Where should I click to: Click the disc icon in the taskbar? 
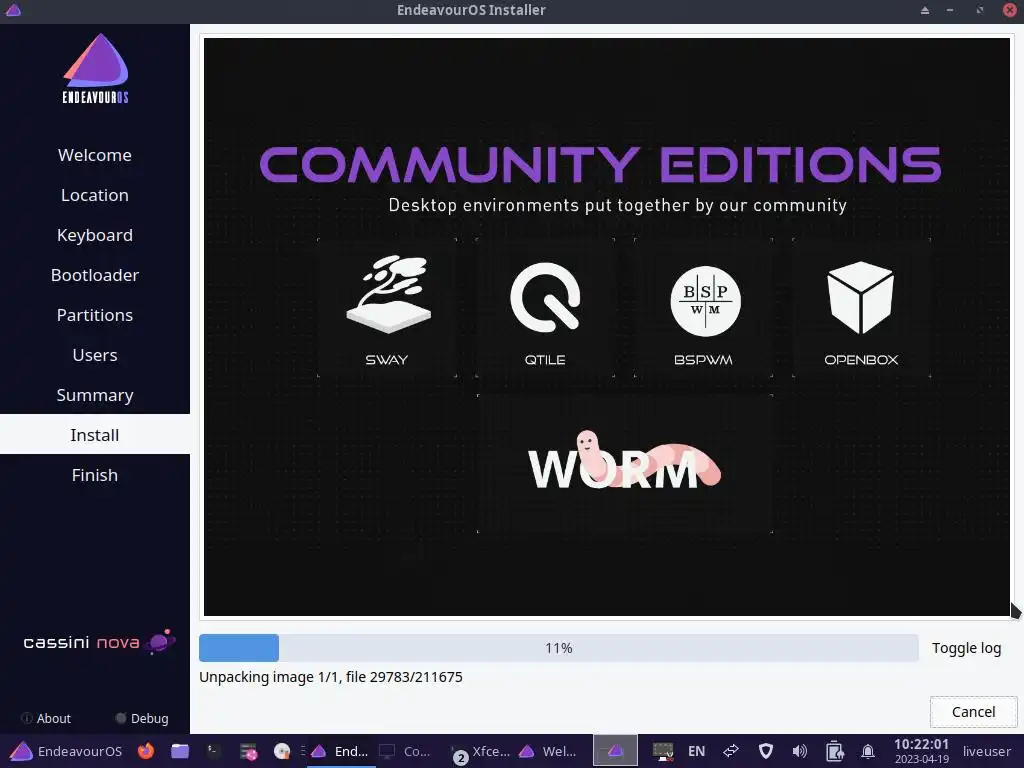[281, 752]
